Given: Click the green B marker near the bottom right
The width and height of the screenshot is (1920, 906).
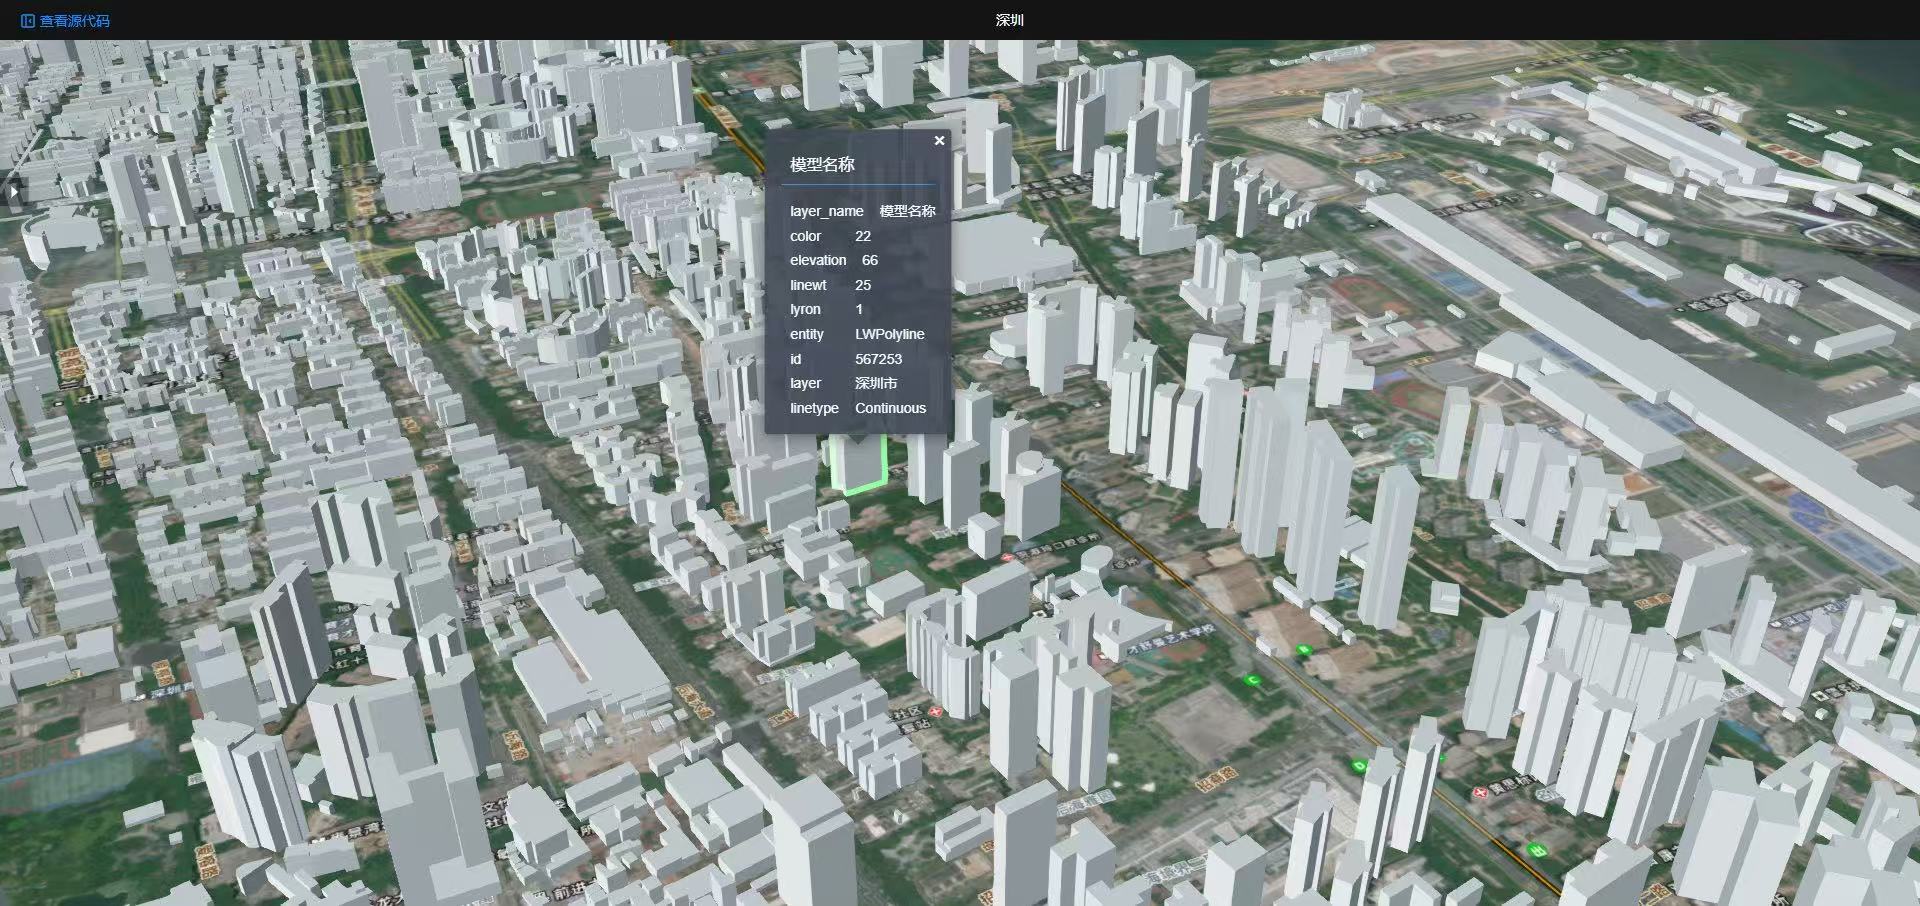Looking at the screenshot, I should pos(1538,848).
